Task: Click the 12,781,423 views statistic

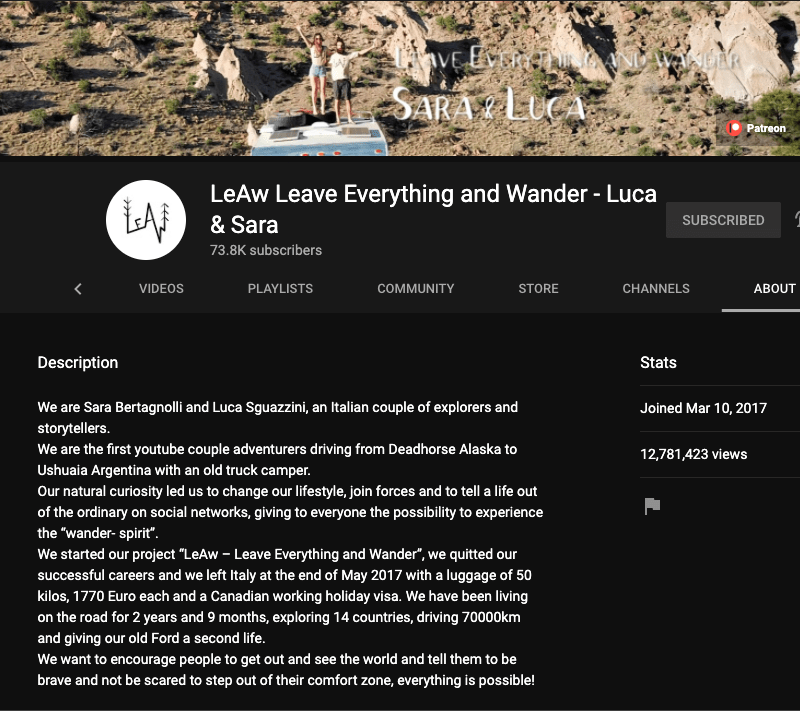Action: tap(693, 454)
